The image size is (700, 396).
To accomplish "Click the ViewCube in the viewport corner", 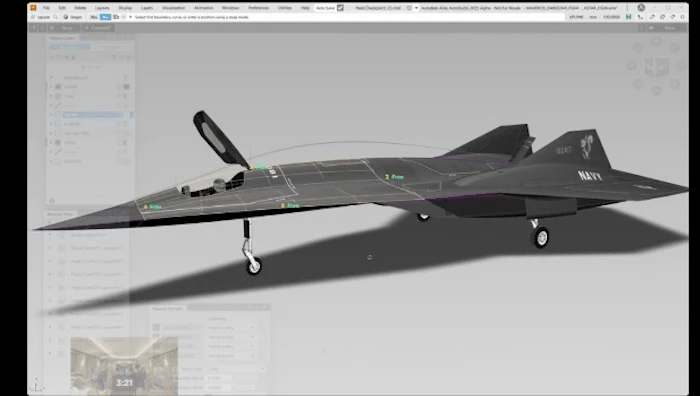I will [x=656, y=67].
